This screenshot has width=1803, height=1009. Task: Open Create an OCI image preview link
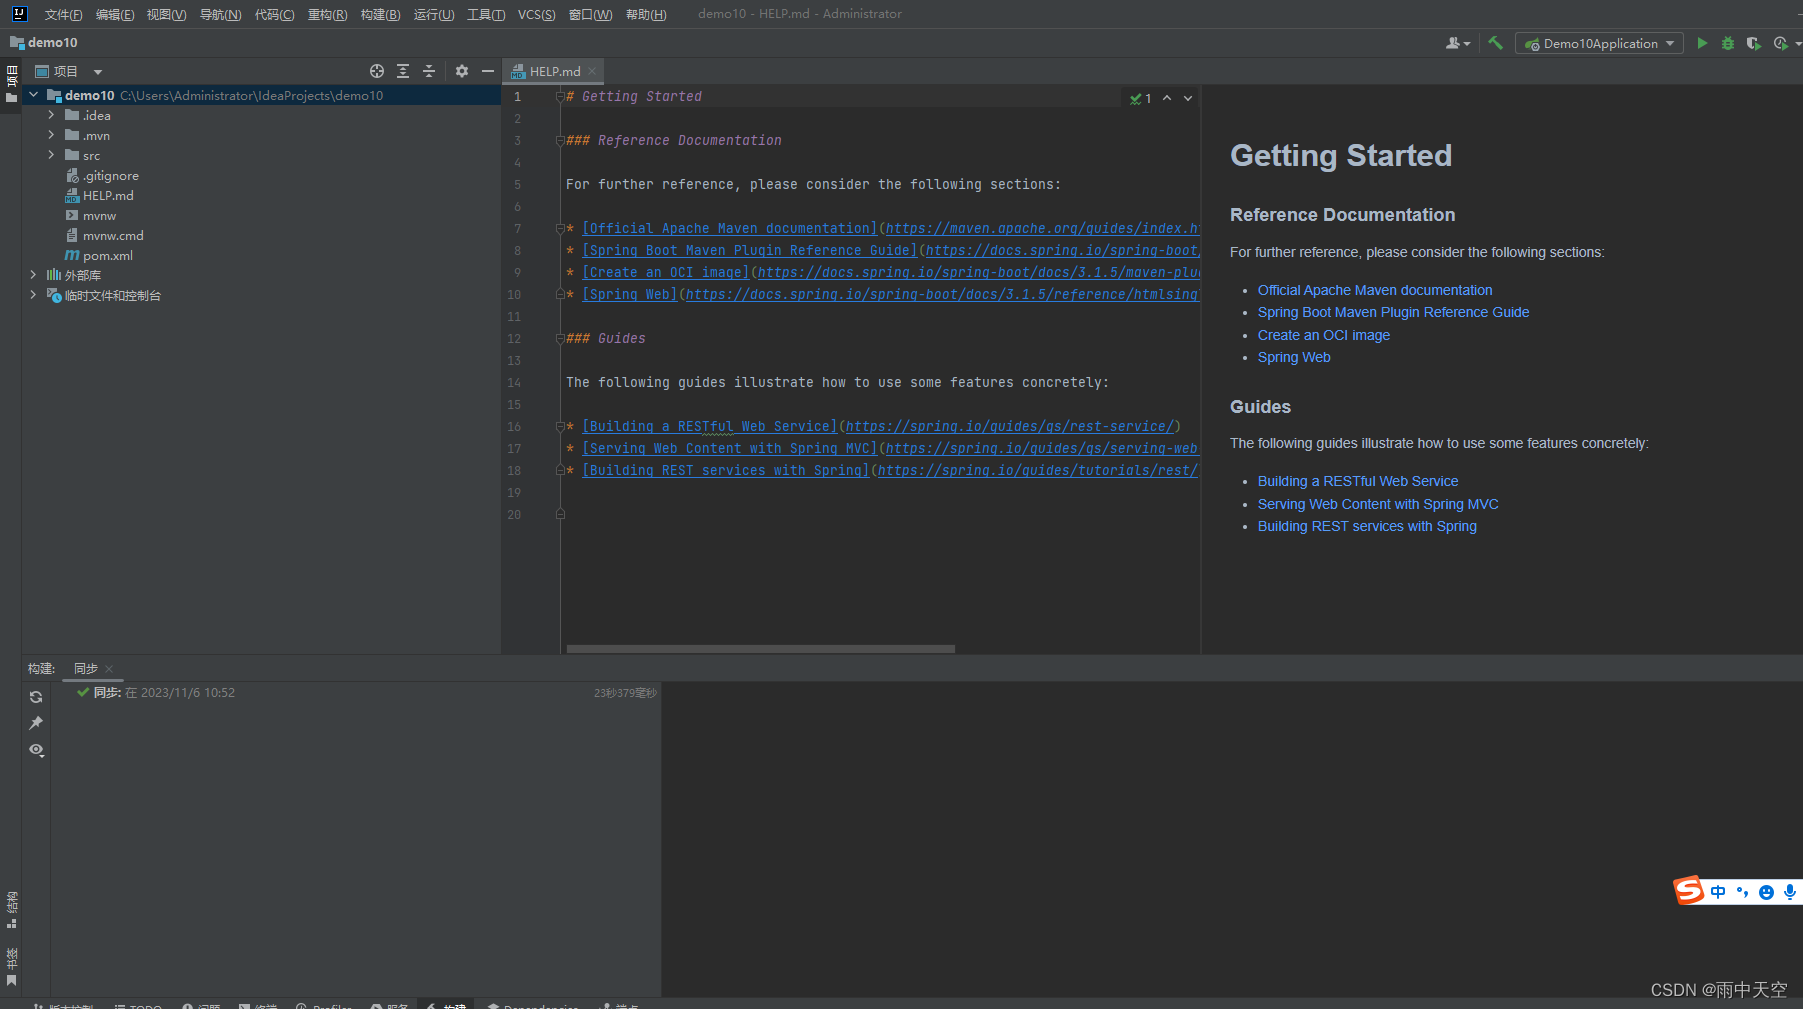click(1324, 335)
